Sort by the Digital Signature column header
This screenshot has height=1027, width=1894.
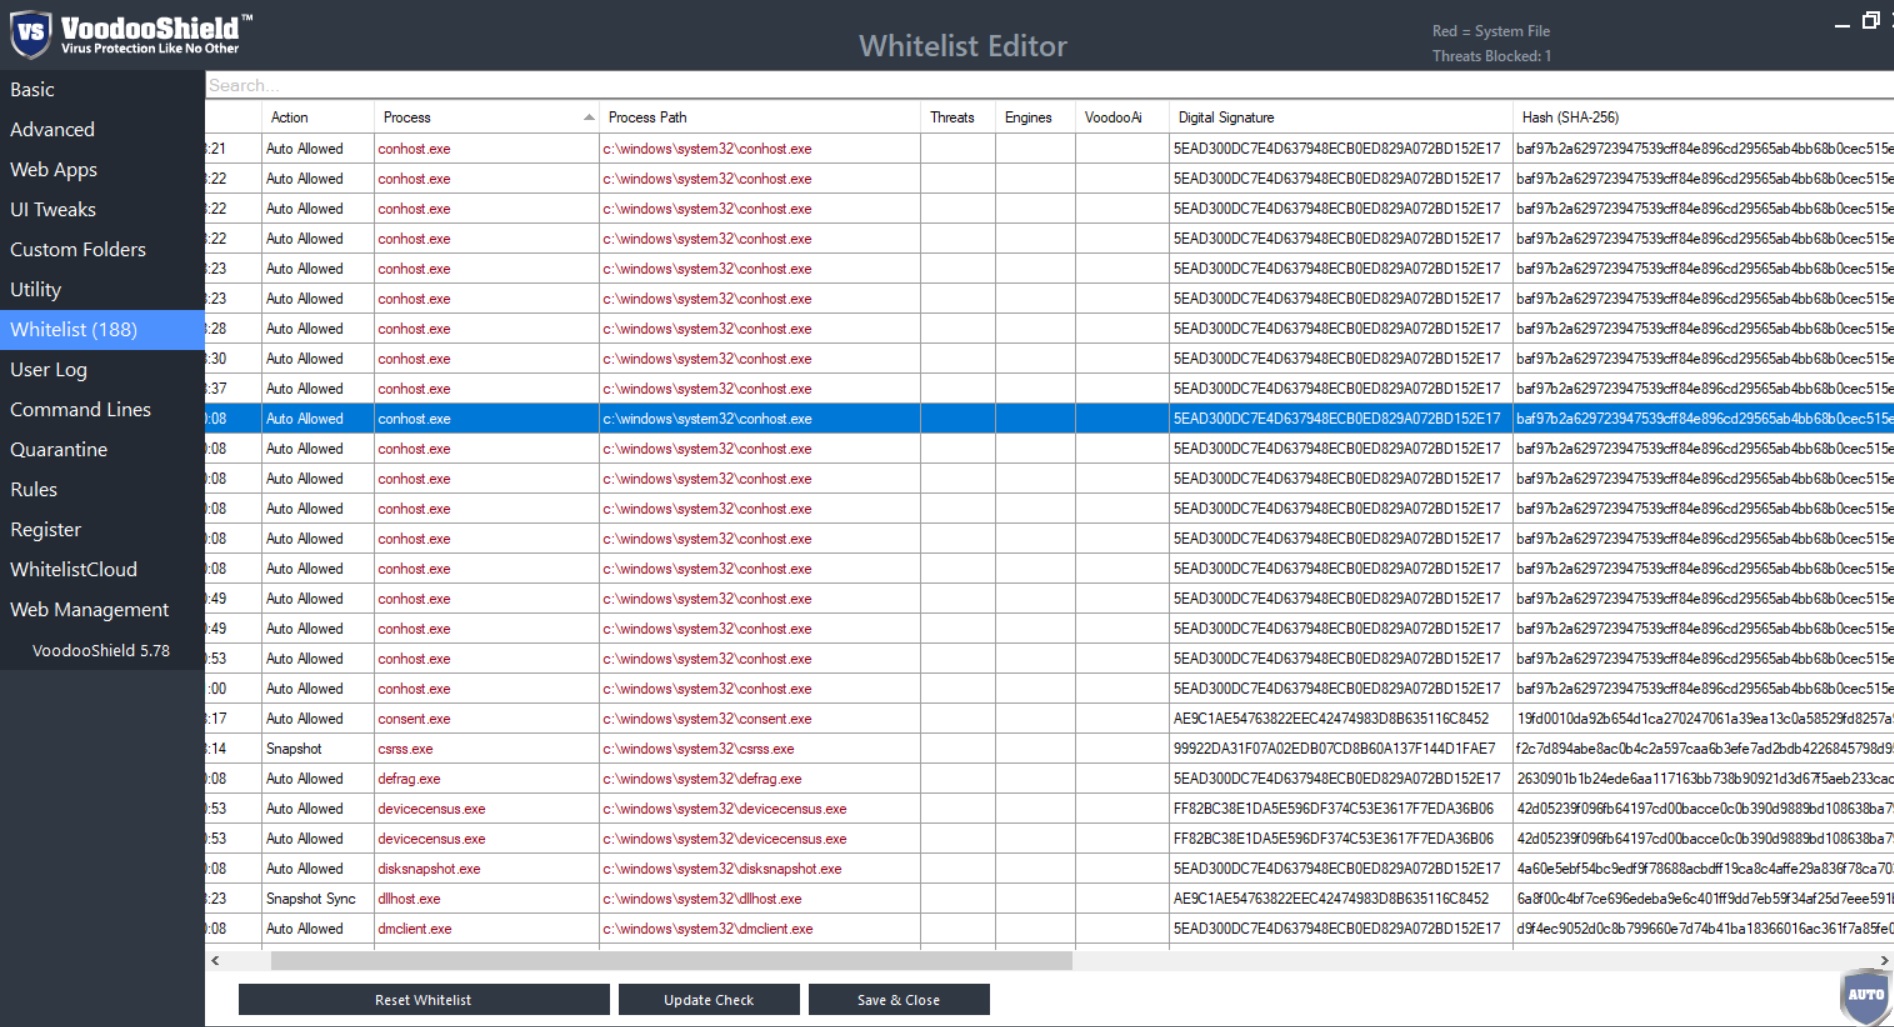tap(1341, 117)
